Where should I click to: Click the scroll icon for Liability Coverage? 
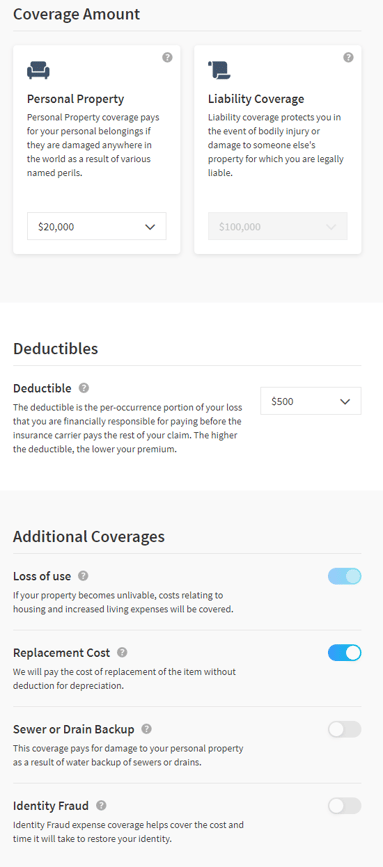point(219,70)
